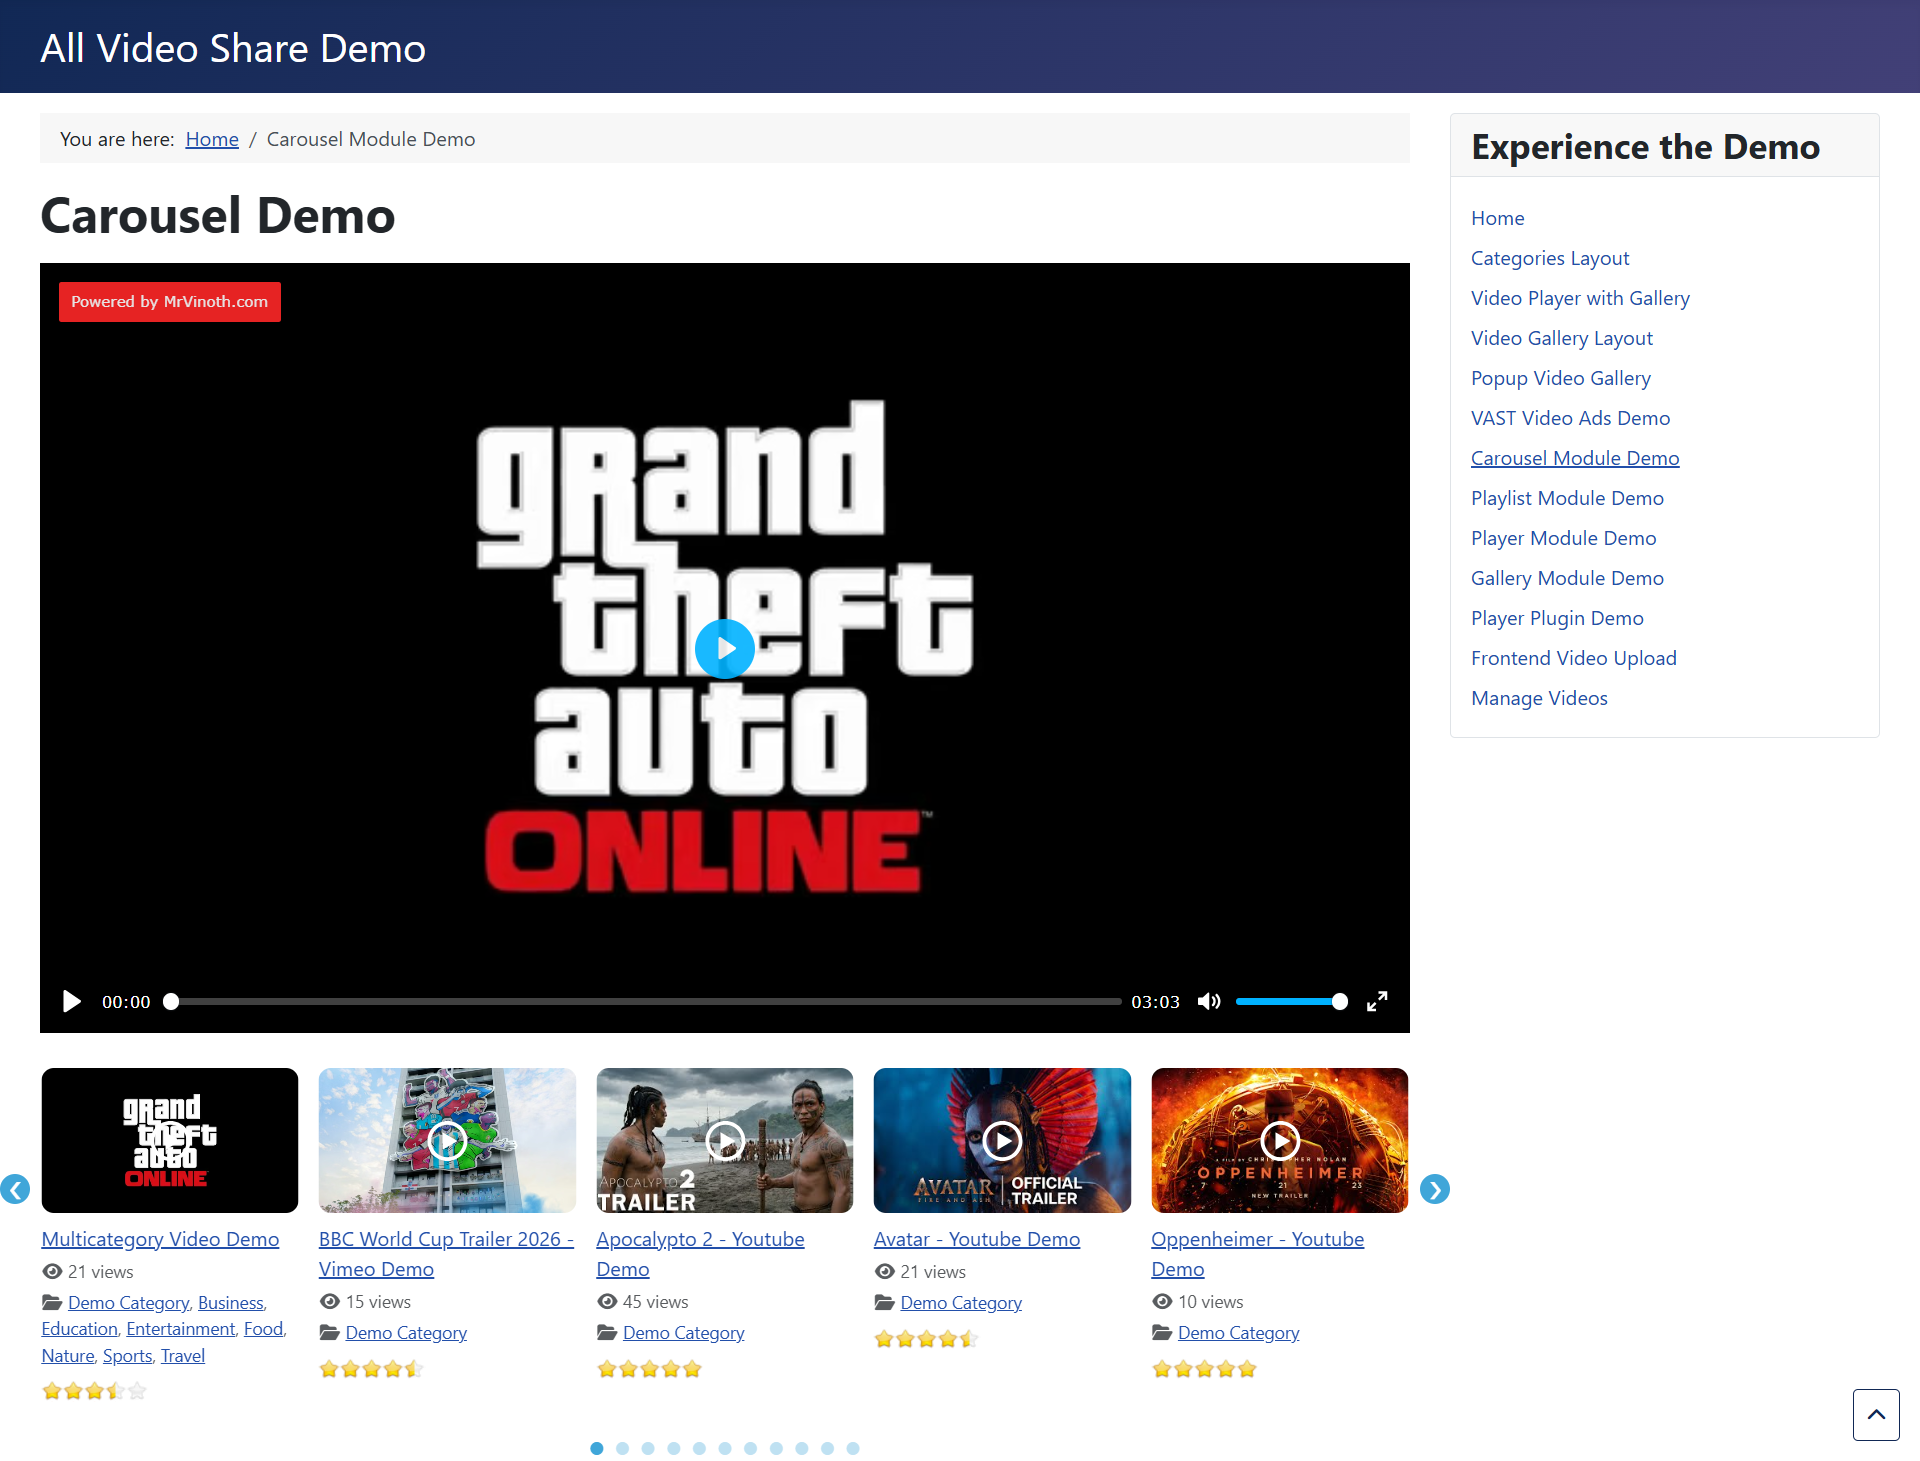Click the 45 views count text
This screenshot has width=1920, height=1461.
656,1302
